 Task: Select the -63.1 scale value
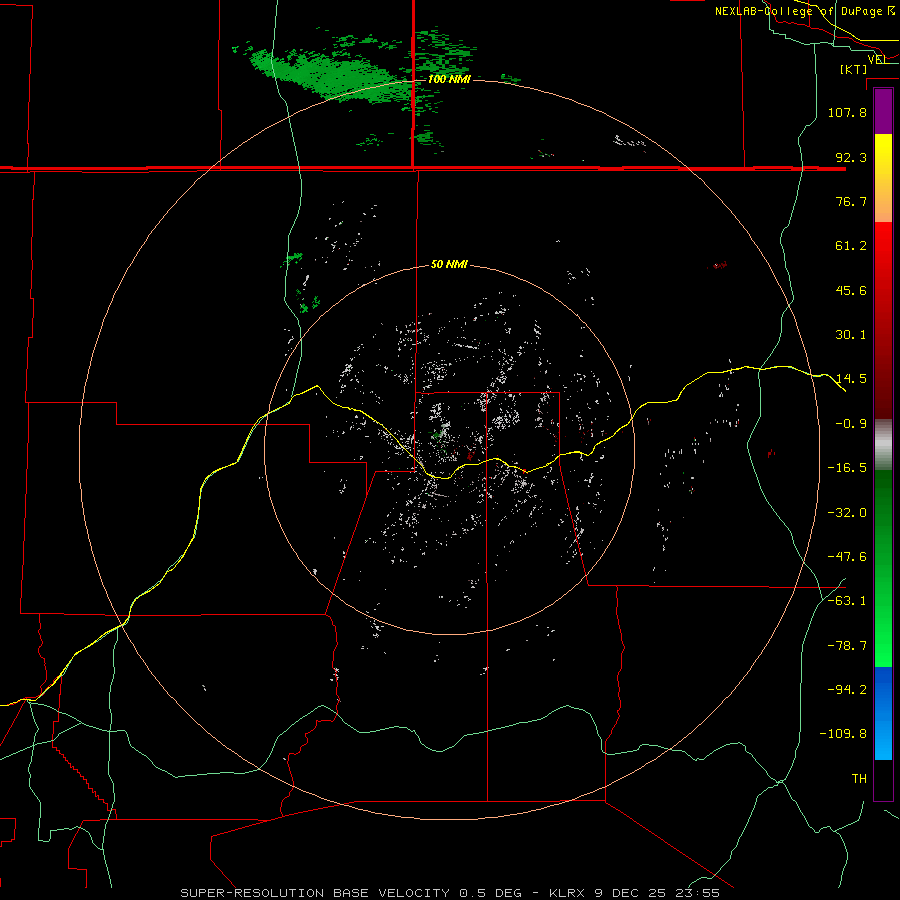(x=847, y=601)
